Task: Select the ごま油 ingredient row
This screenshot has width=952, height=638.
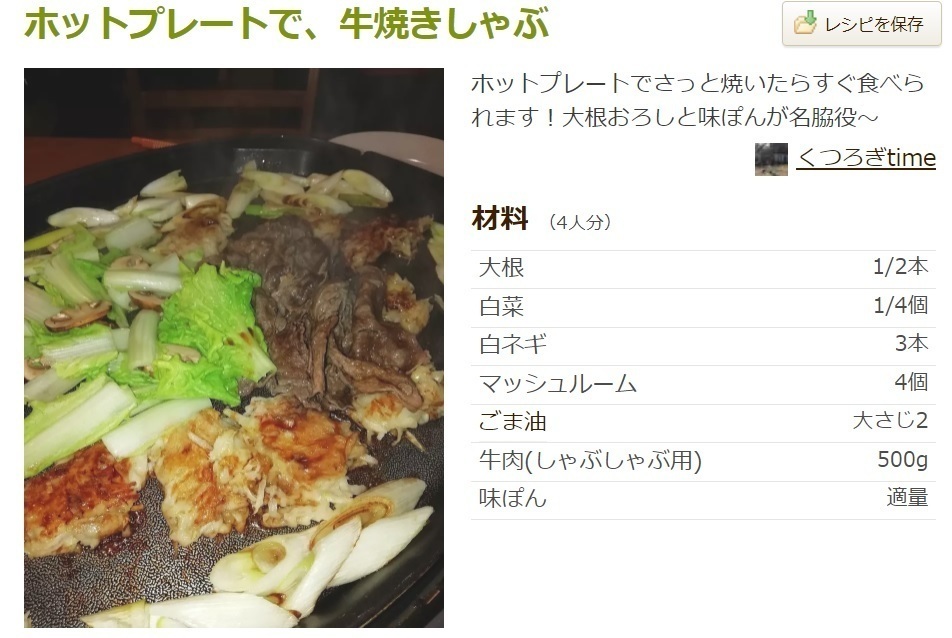Action: click(703, 423)
